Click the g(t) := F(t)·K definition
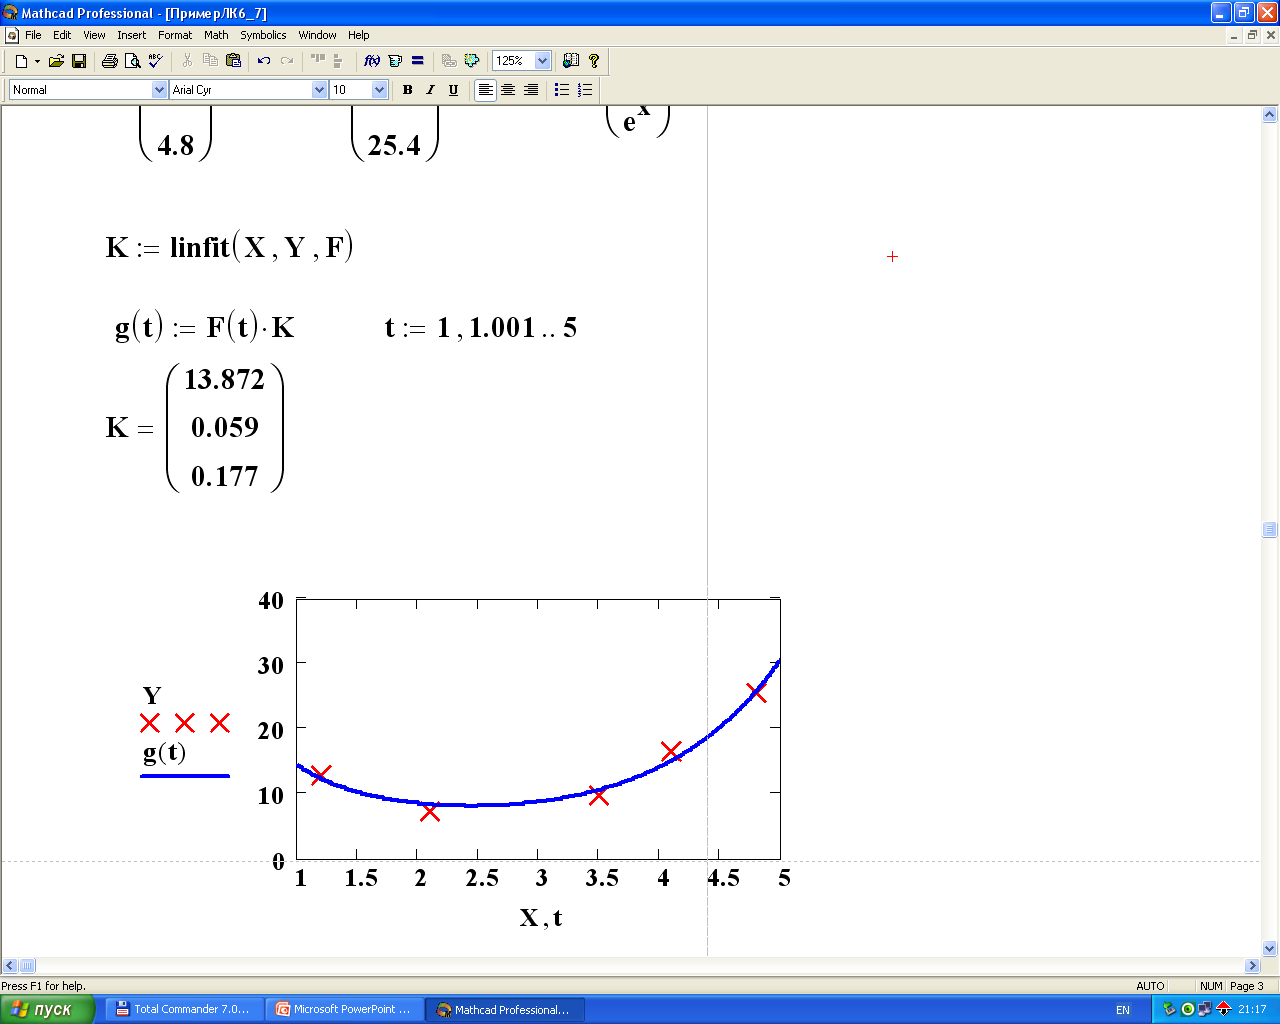The height and width of the screenshot is (1024, 1280). (x=205, y=327)
